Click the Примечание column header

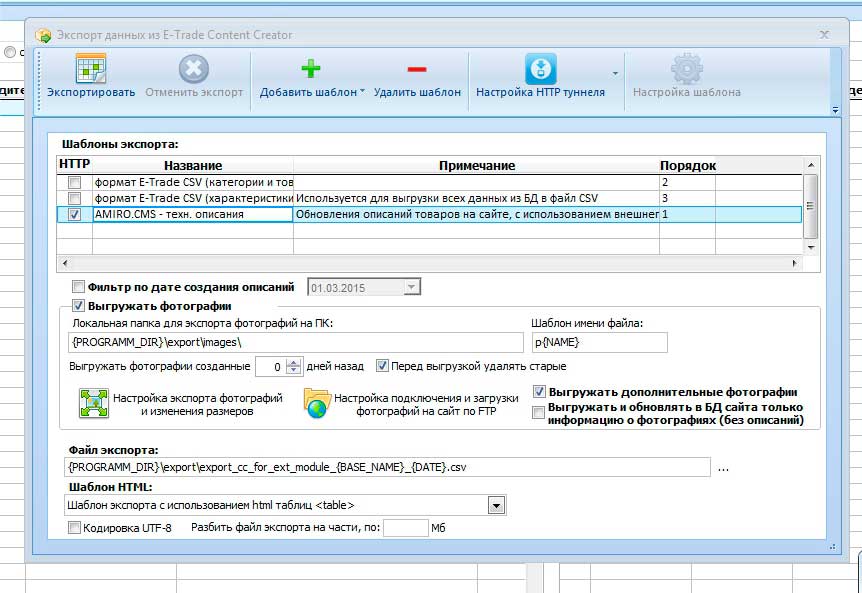477,165
